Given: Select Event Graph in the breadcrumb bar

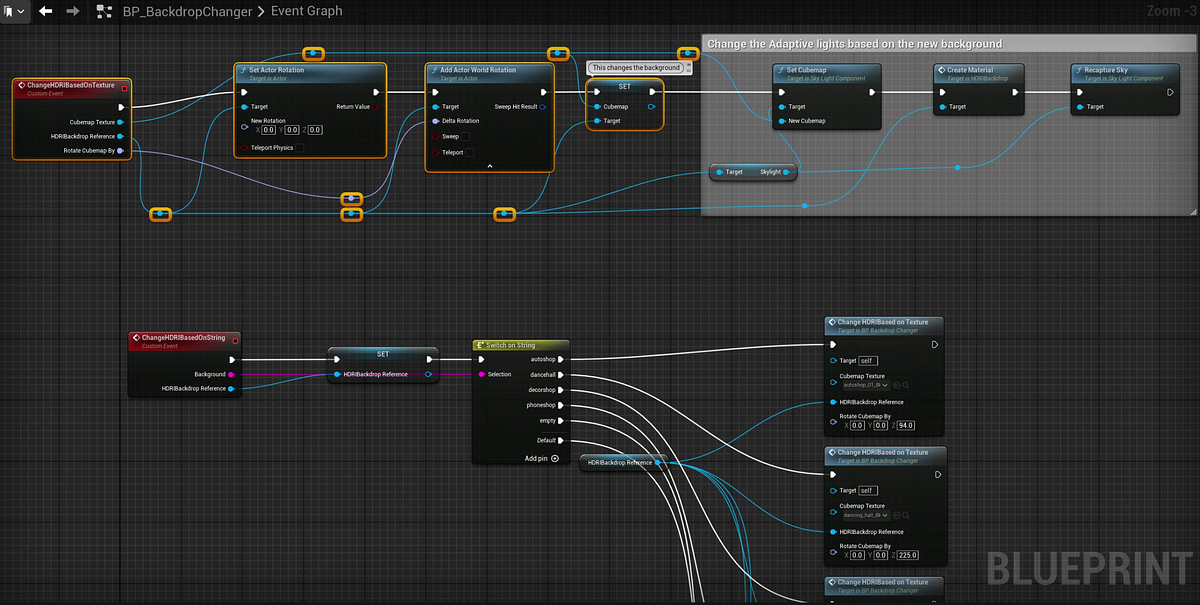Looking at the screenshot, I should [x=308, y=12].
